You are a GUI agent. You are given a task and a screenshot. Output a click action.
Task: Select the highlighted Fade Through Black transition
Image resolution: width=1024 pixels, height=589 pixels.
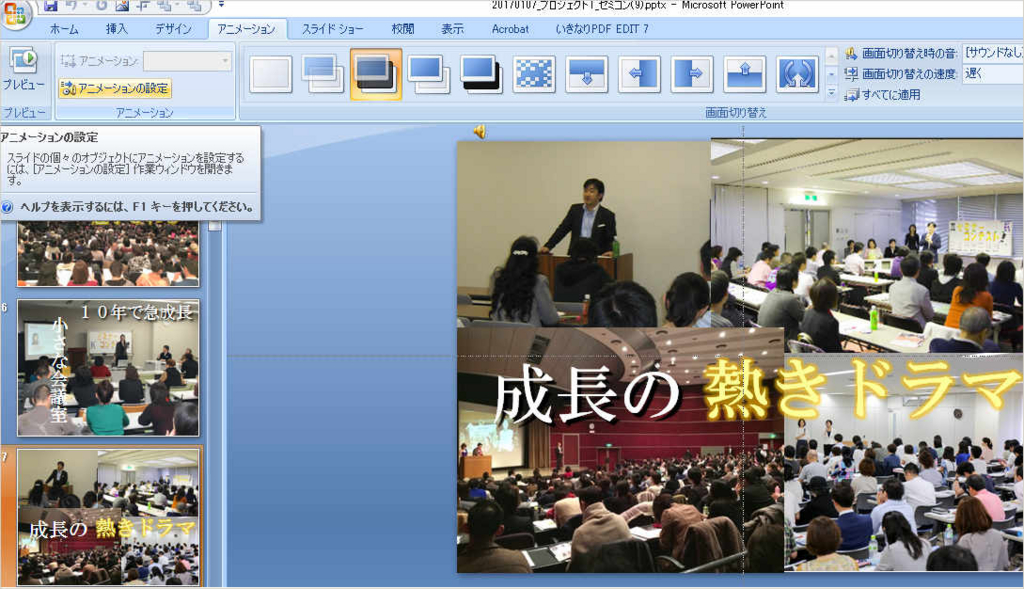pyautogui.click(x=376, y=74)
